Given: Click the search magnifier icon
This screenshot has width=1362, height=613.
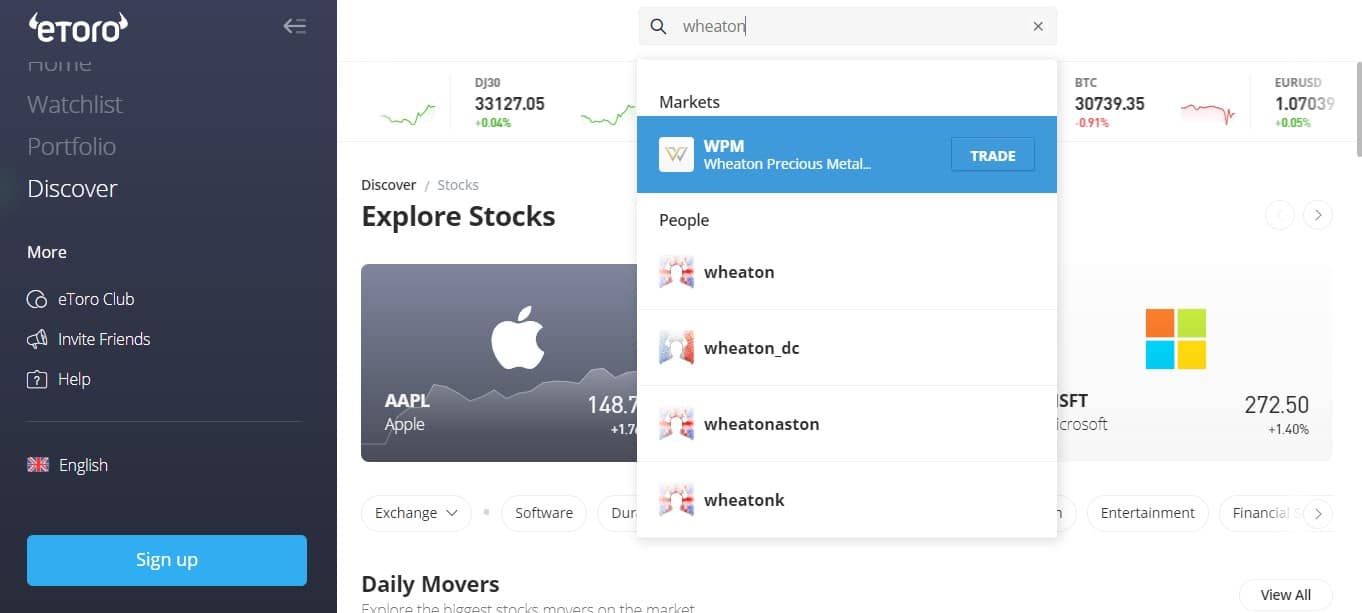Looking at the screenshot, I should (x=658, y=27).
